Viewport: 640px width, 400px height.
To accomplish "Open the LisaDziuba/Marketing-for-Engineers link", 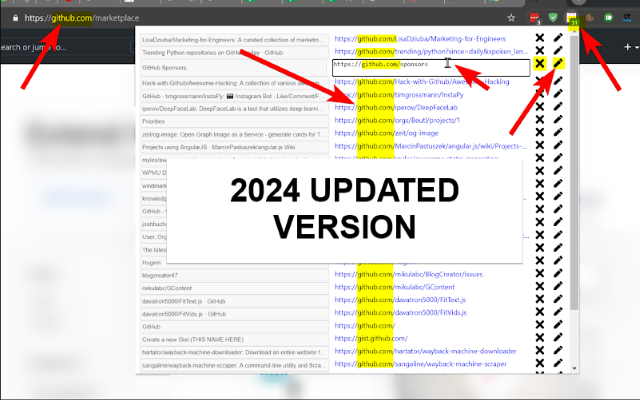I will [x=420, y=39].
